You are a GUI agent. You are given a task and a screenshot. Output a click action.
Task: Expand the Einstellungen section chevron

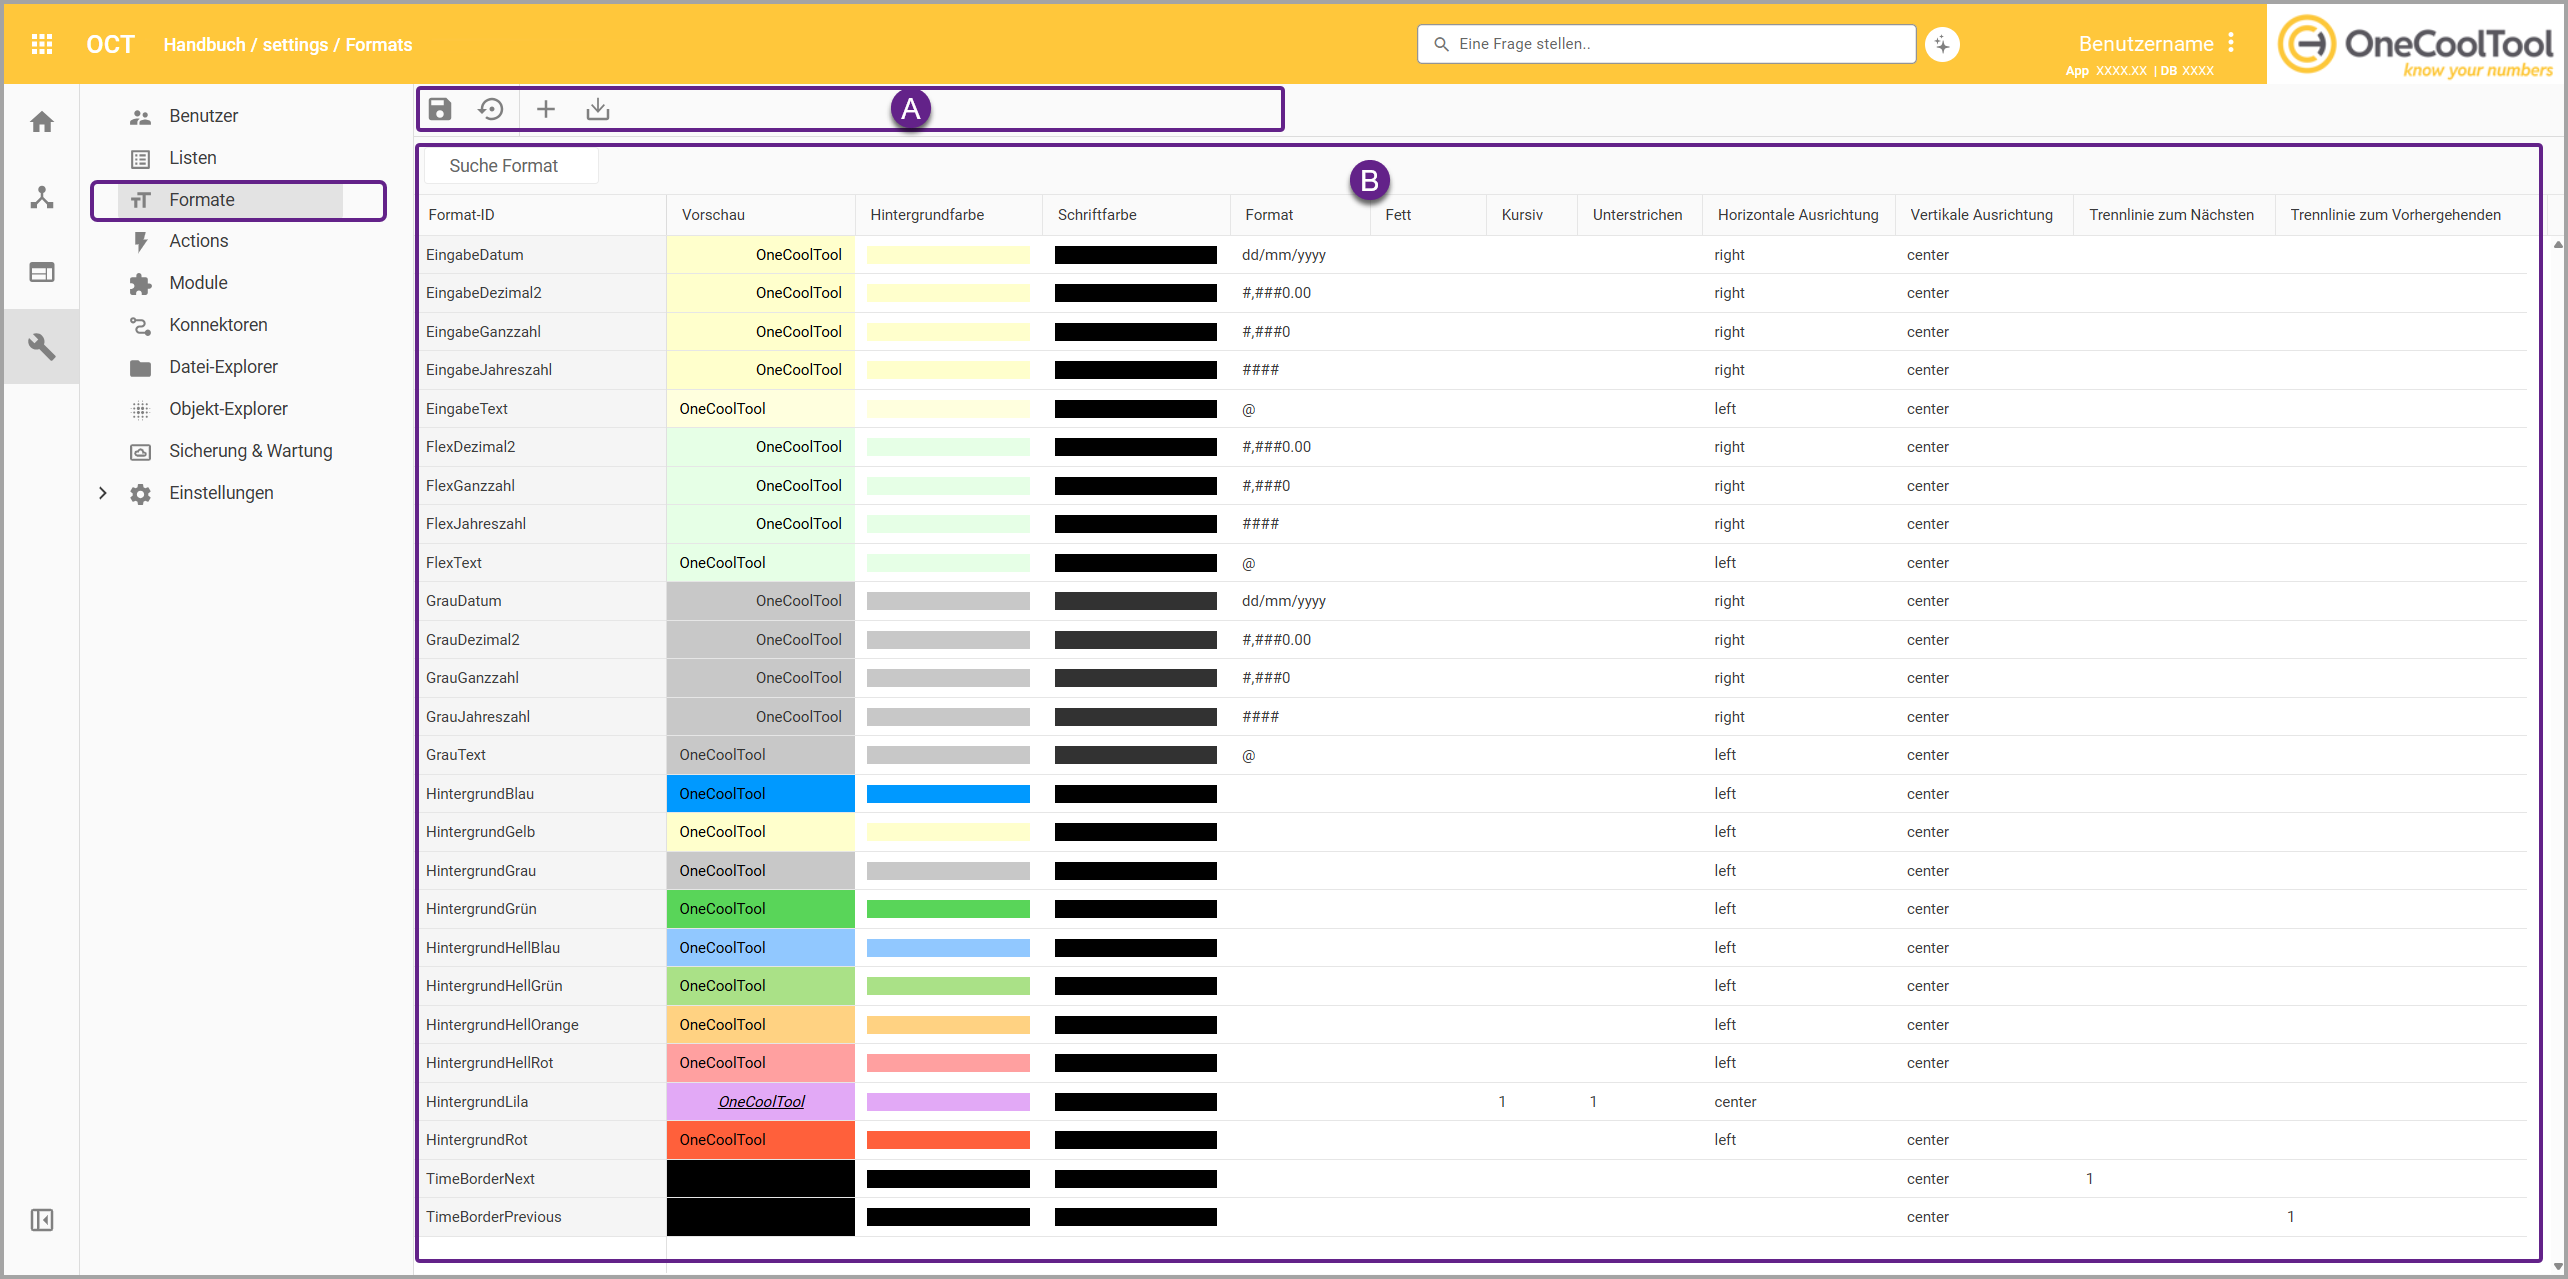coord(102,493)
